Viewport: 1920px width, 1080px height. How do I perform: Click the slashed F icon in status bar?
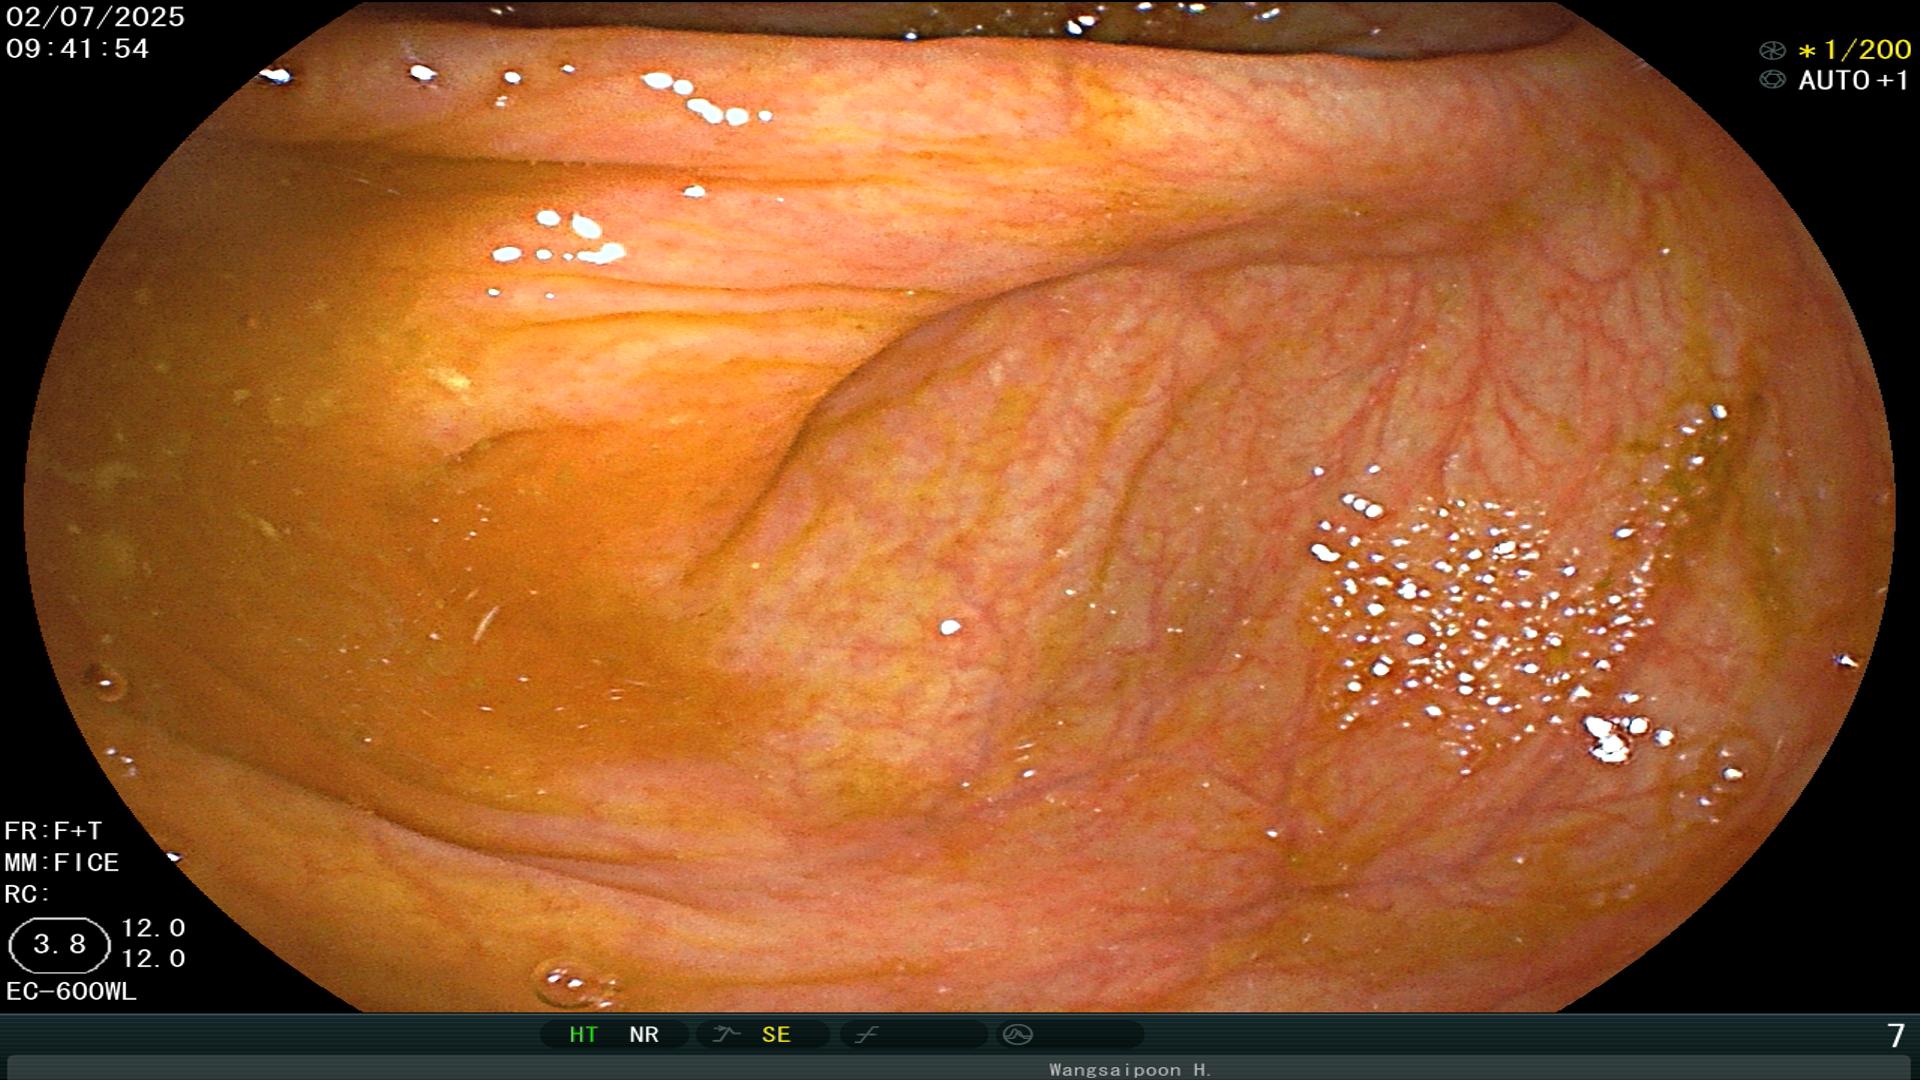(x=866, y=1034)
